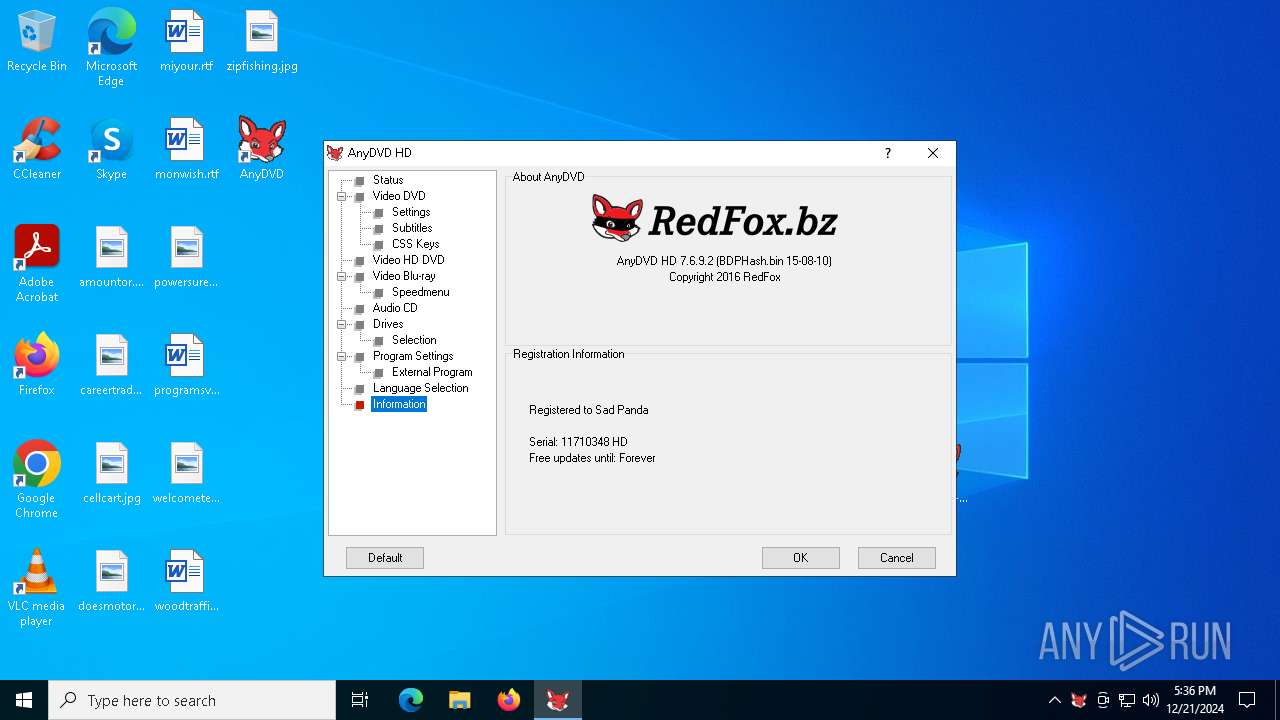Click Cancel in the AnyDVD dialog
The height and width of the screenshot is (720, 1280).
coord(897,558)
